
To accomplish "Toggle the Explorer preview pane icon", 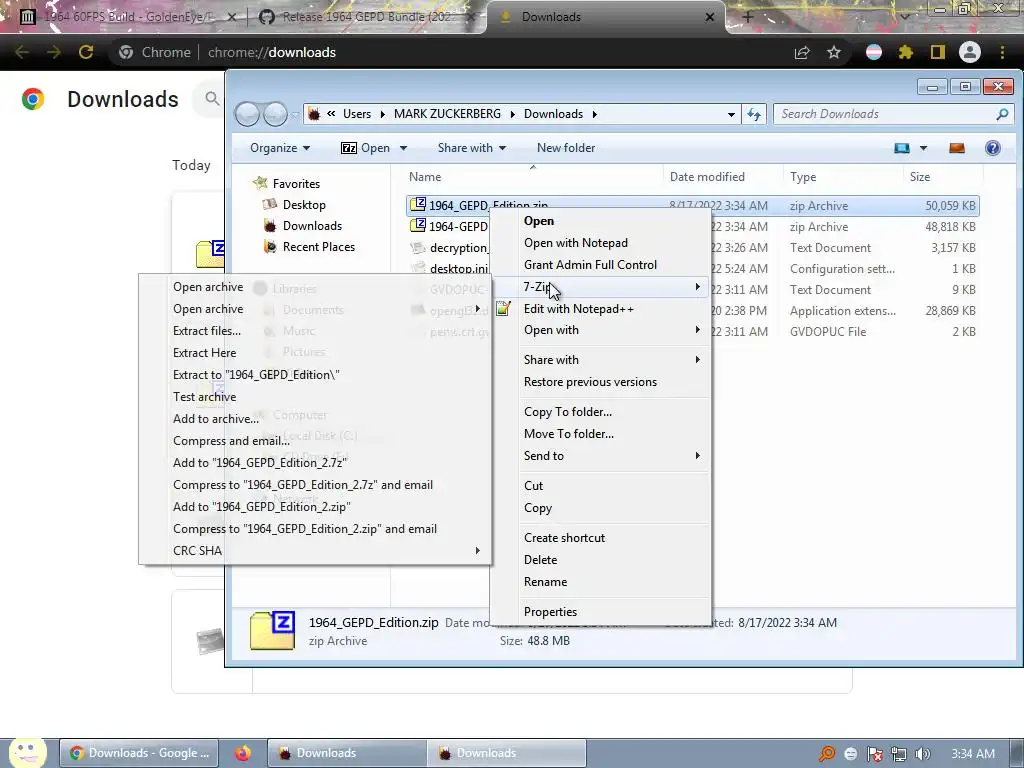I will click(x=957, y=148).
